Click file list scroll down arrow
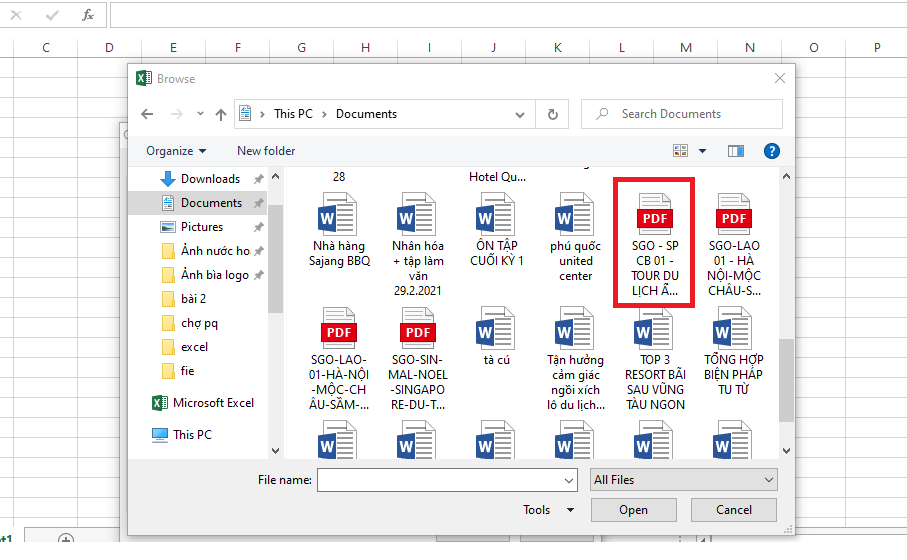907x560 pixels. pyautogui.click(x=786, y=451)
